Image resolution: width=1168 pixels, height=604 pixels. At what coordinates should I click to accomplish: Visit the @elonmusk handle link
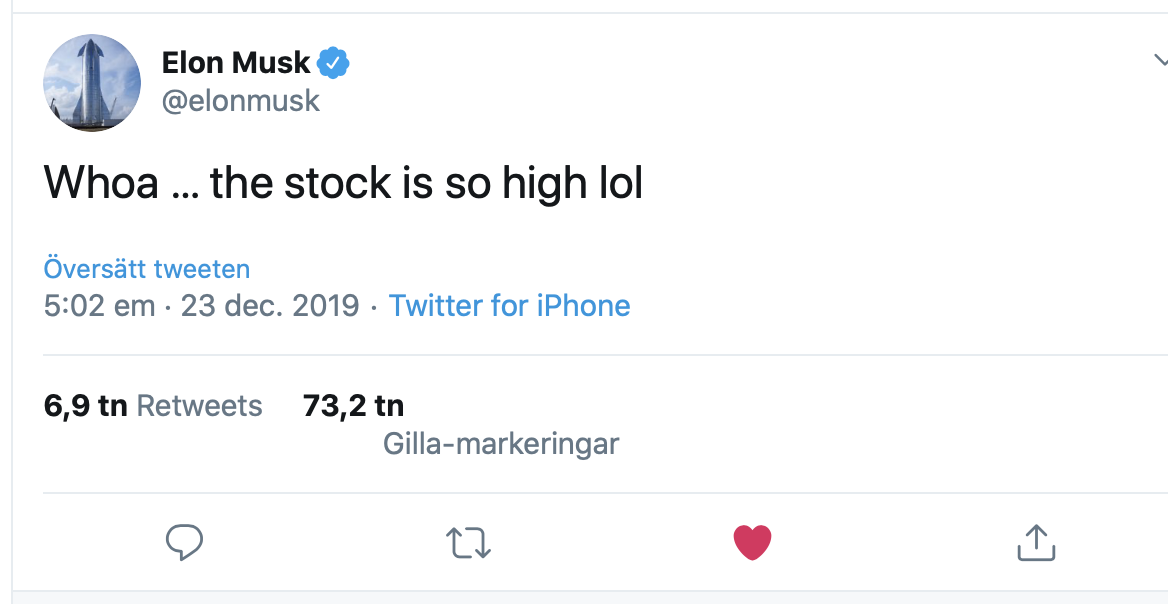click(241, 101)
